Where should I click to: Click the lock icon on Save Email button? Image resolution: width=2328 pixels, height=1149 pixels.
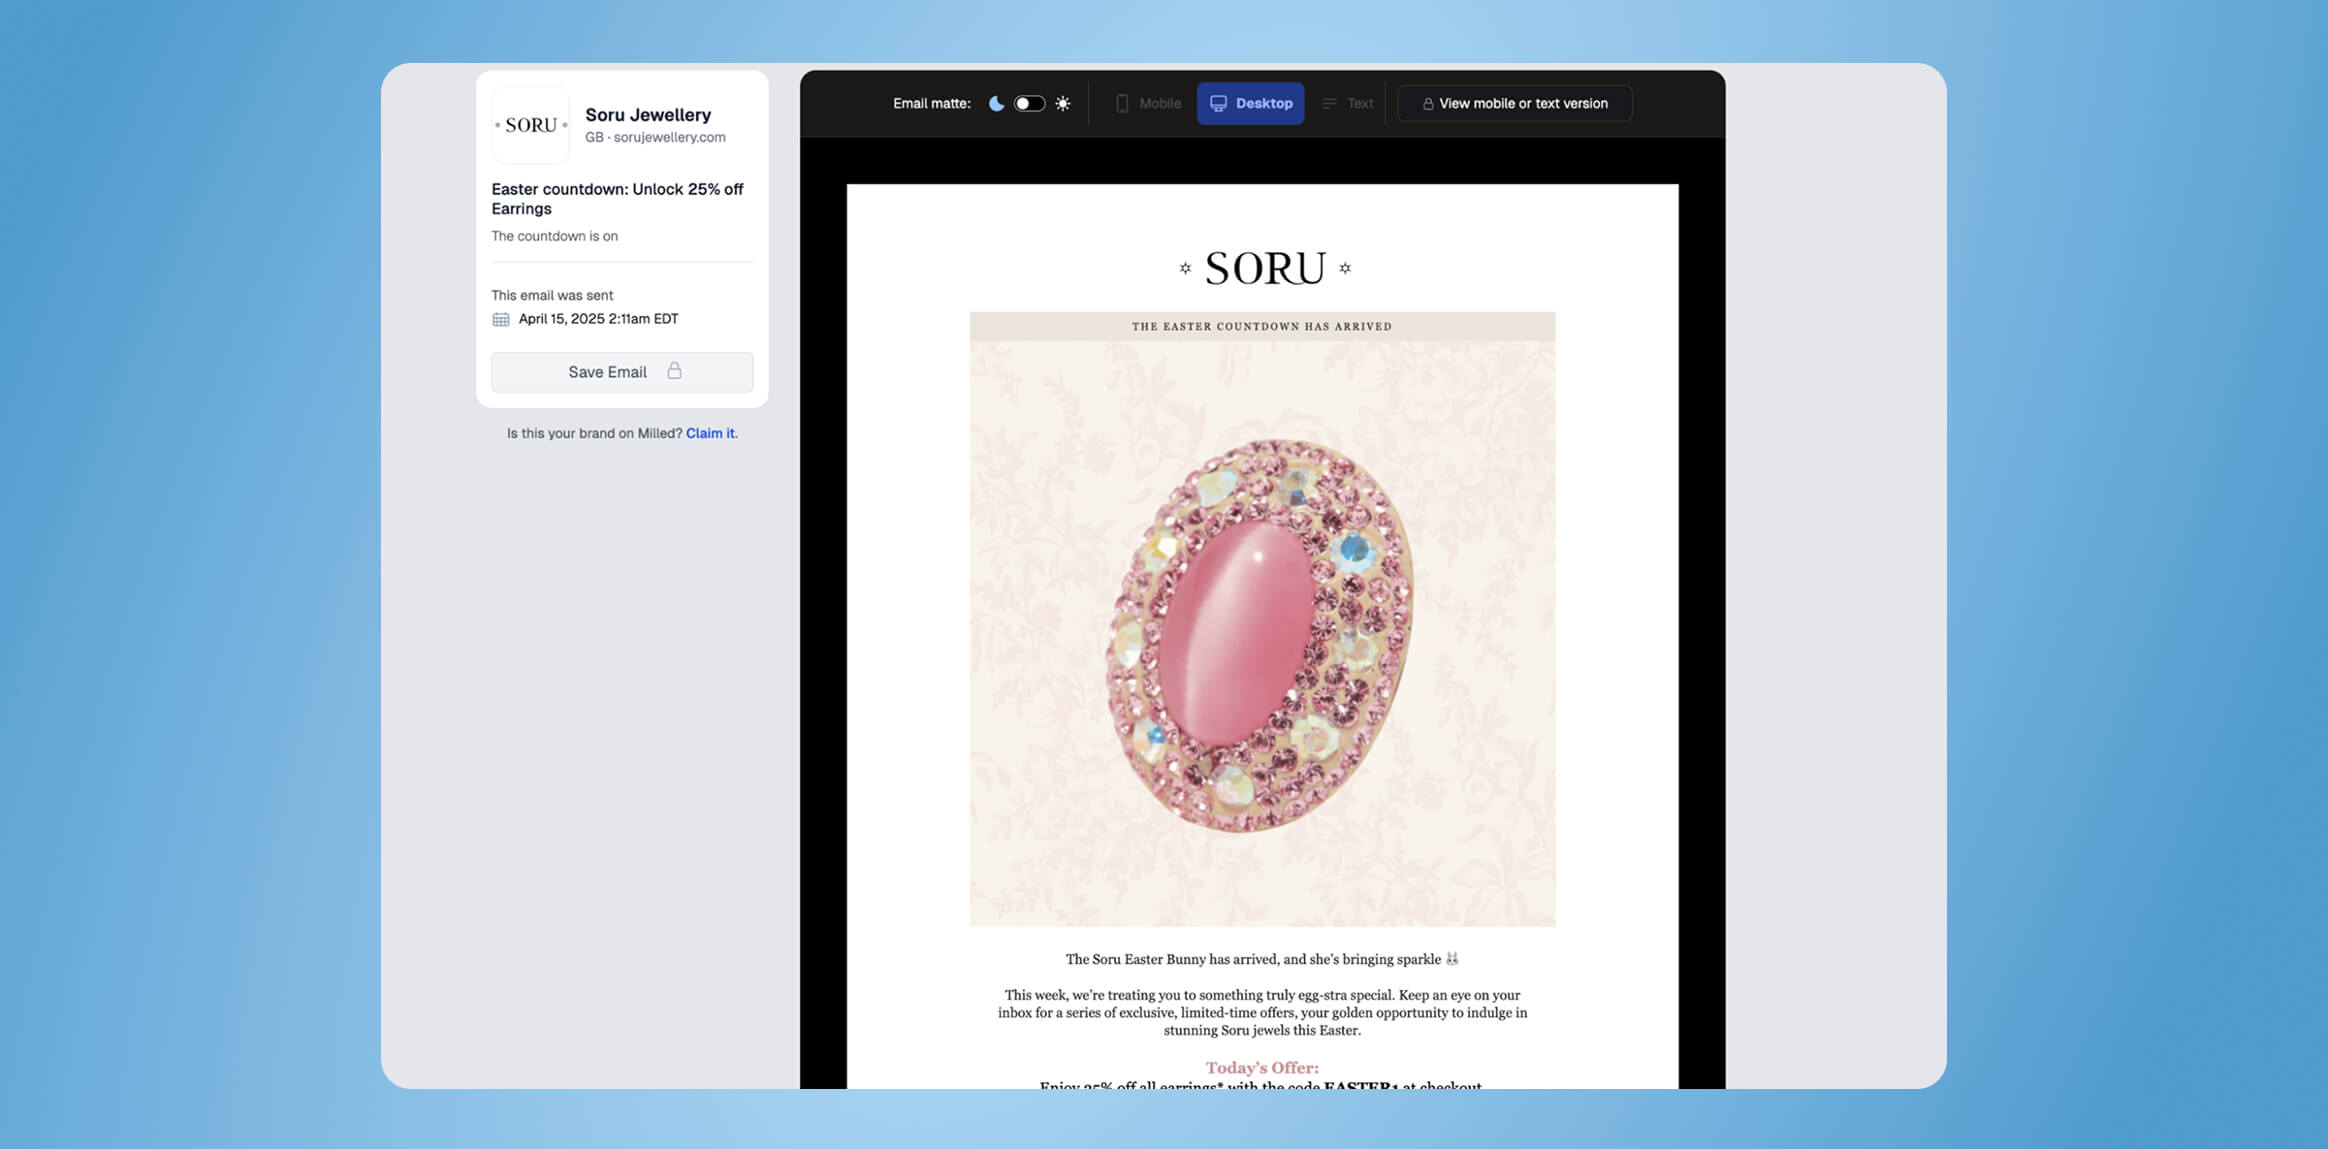675,371
